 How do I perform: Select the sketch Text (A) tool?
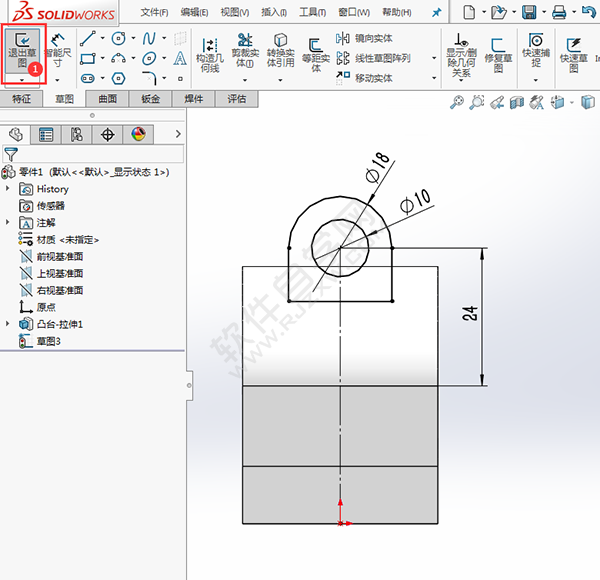[x=180, y=58]
